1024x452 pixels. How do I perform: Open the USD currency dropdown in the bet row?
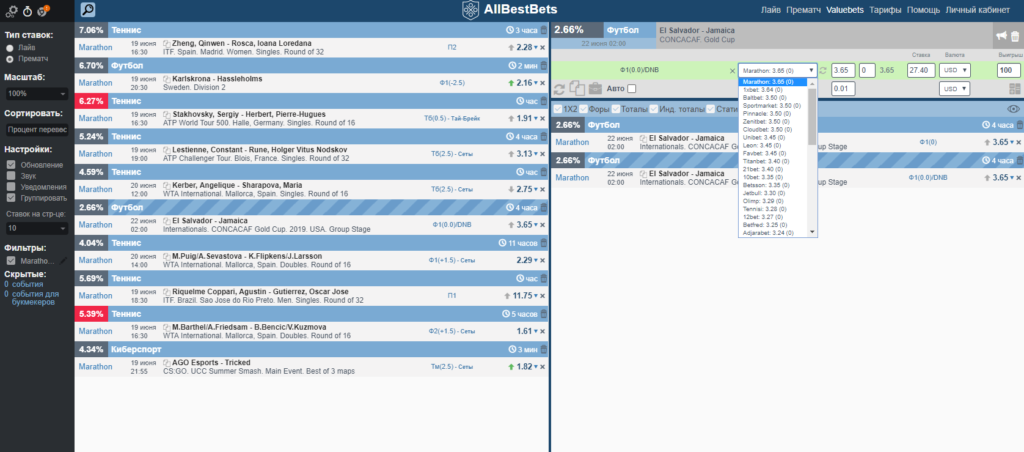click(955, 71)
